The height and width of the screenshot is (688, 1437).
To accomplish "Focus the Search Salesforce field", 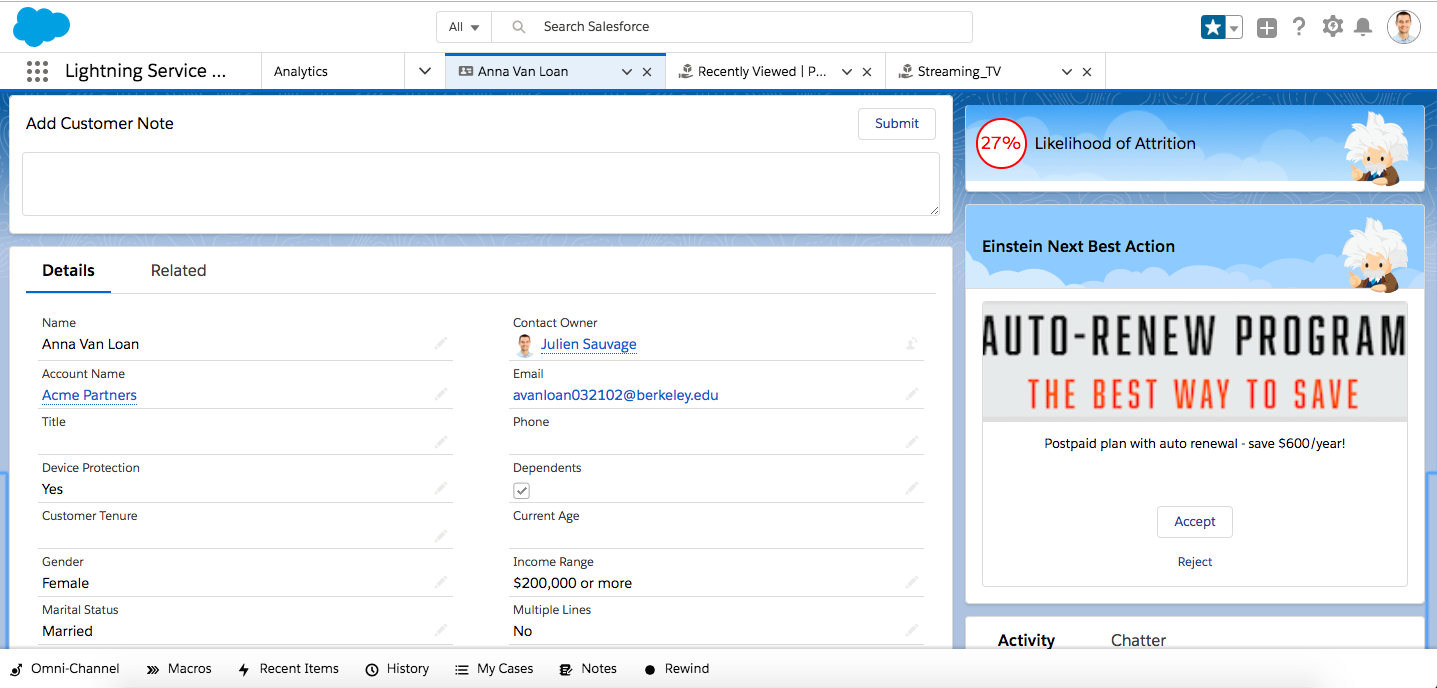I will click(732, 27).
